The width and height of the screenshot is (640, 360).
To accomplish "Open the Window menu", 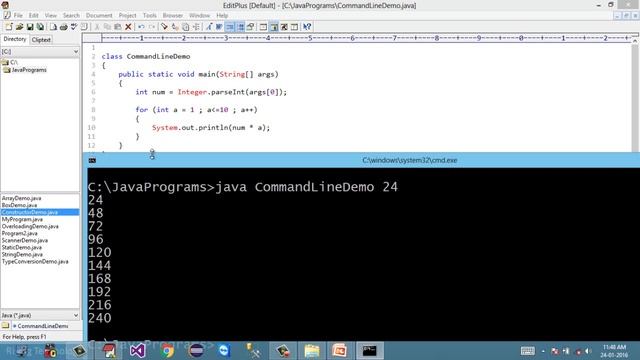I will click(199, 16).
